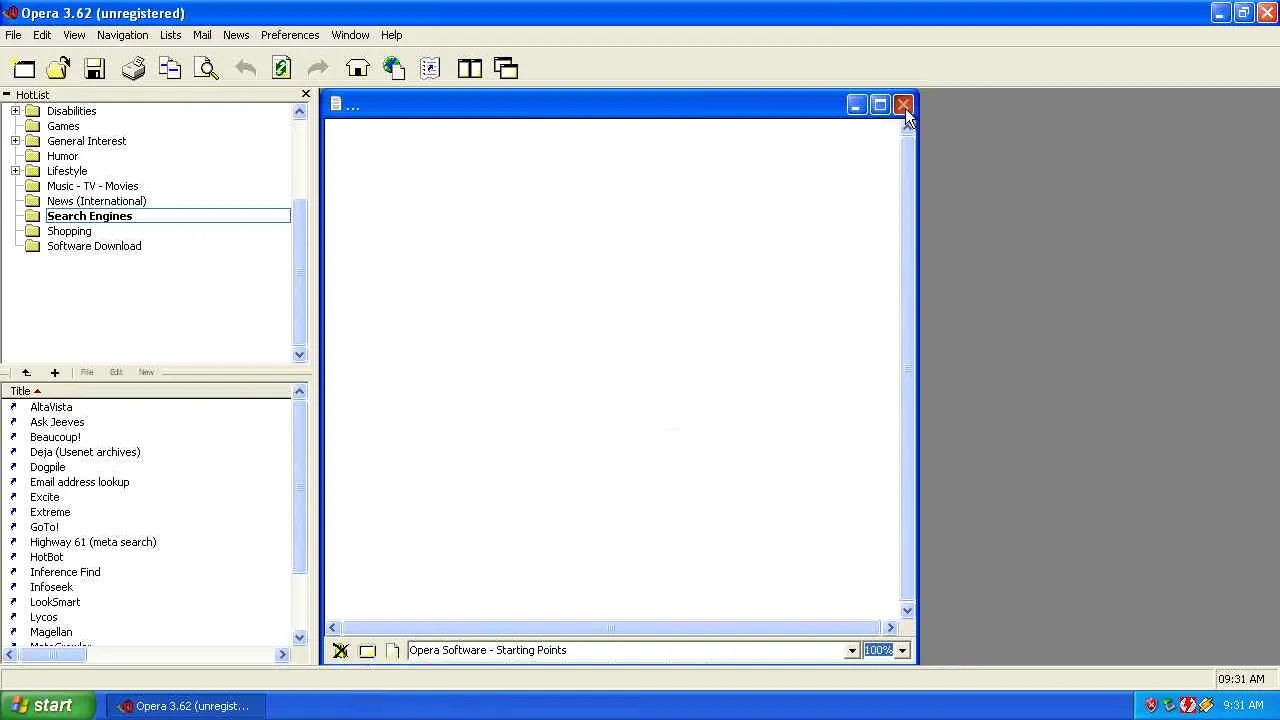Viewport: 1280px width, 720px height.
Task: Go forward with the right arrow icon
Action: 318,68
